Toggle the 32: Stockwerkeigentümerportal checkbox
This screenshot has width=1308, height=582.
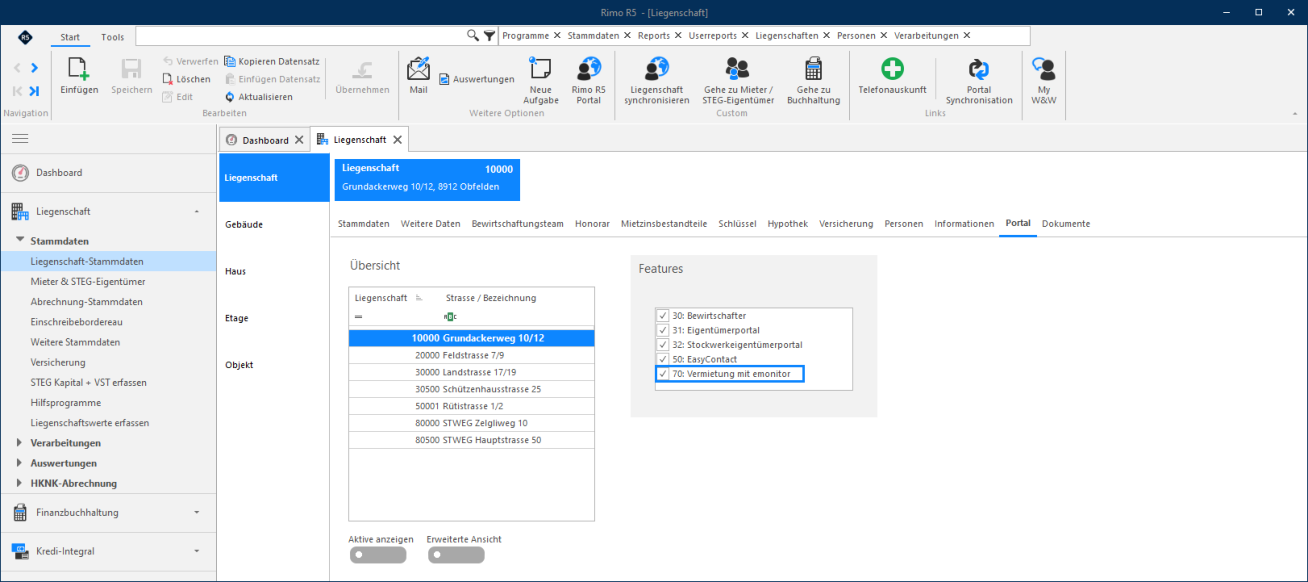point(662,345)
